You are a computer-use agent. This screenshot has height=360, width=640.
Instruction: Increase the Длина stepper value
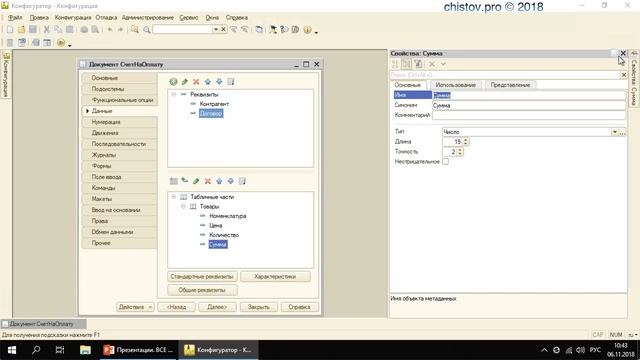coord(466,140)
